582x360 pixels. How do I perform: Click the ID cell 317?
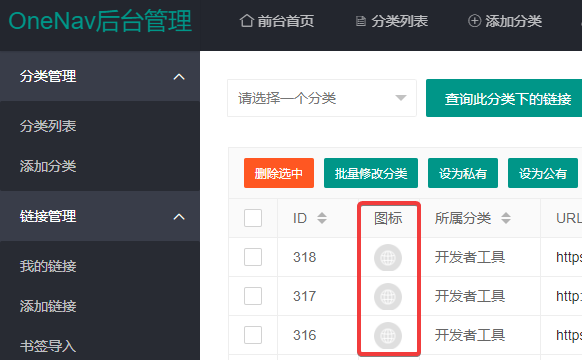tap(304, 296)
